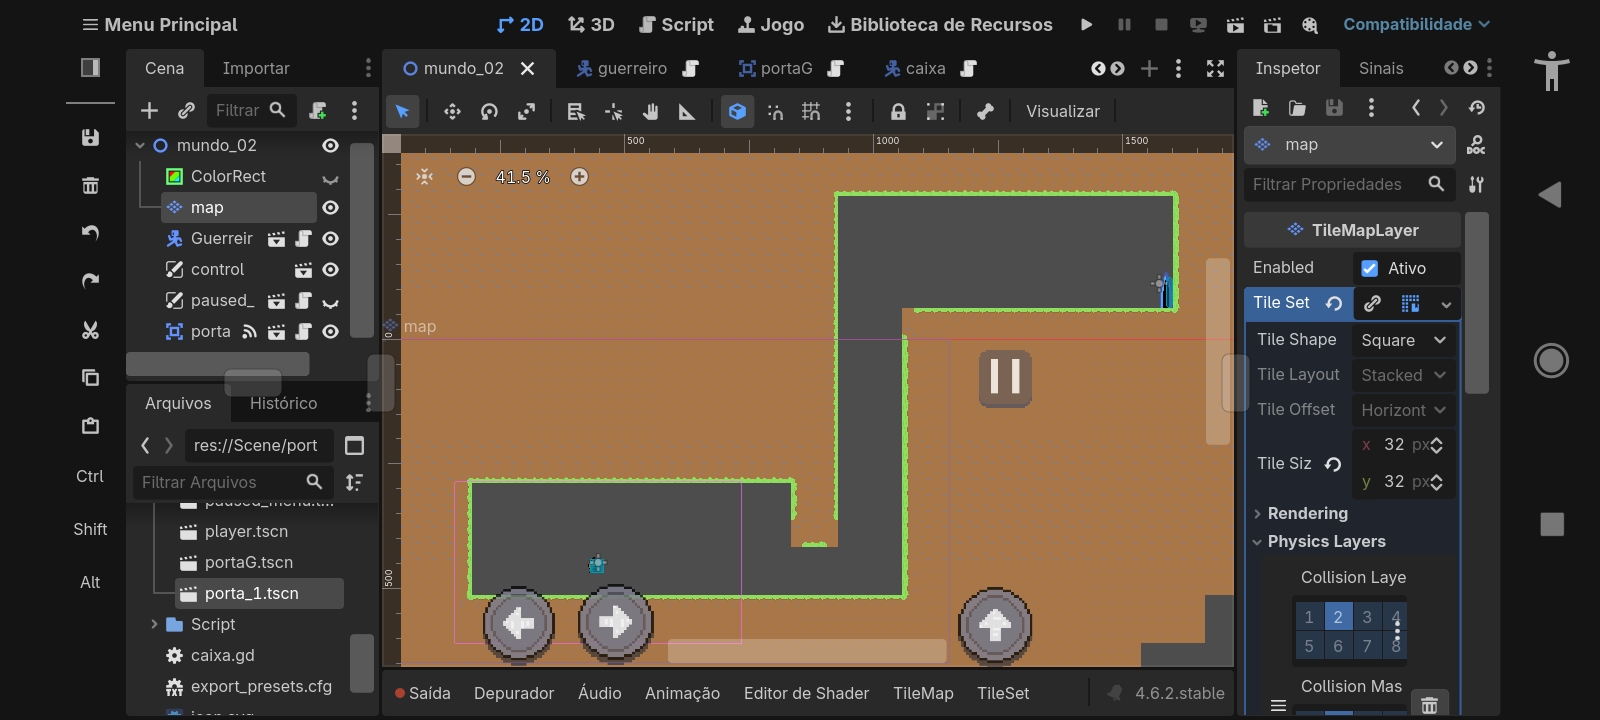Screen dimensions: 1600x720
Task: Open the Tile Shape dropdown
Action: [1403, 340]
